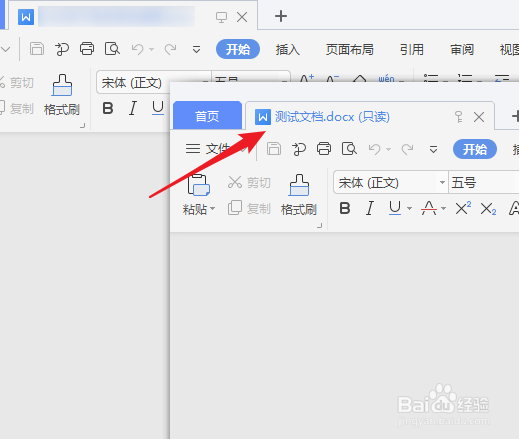Toggle Bold in back window ribbon

(108, 108)
